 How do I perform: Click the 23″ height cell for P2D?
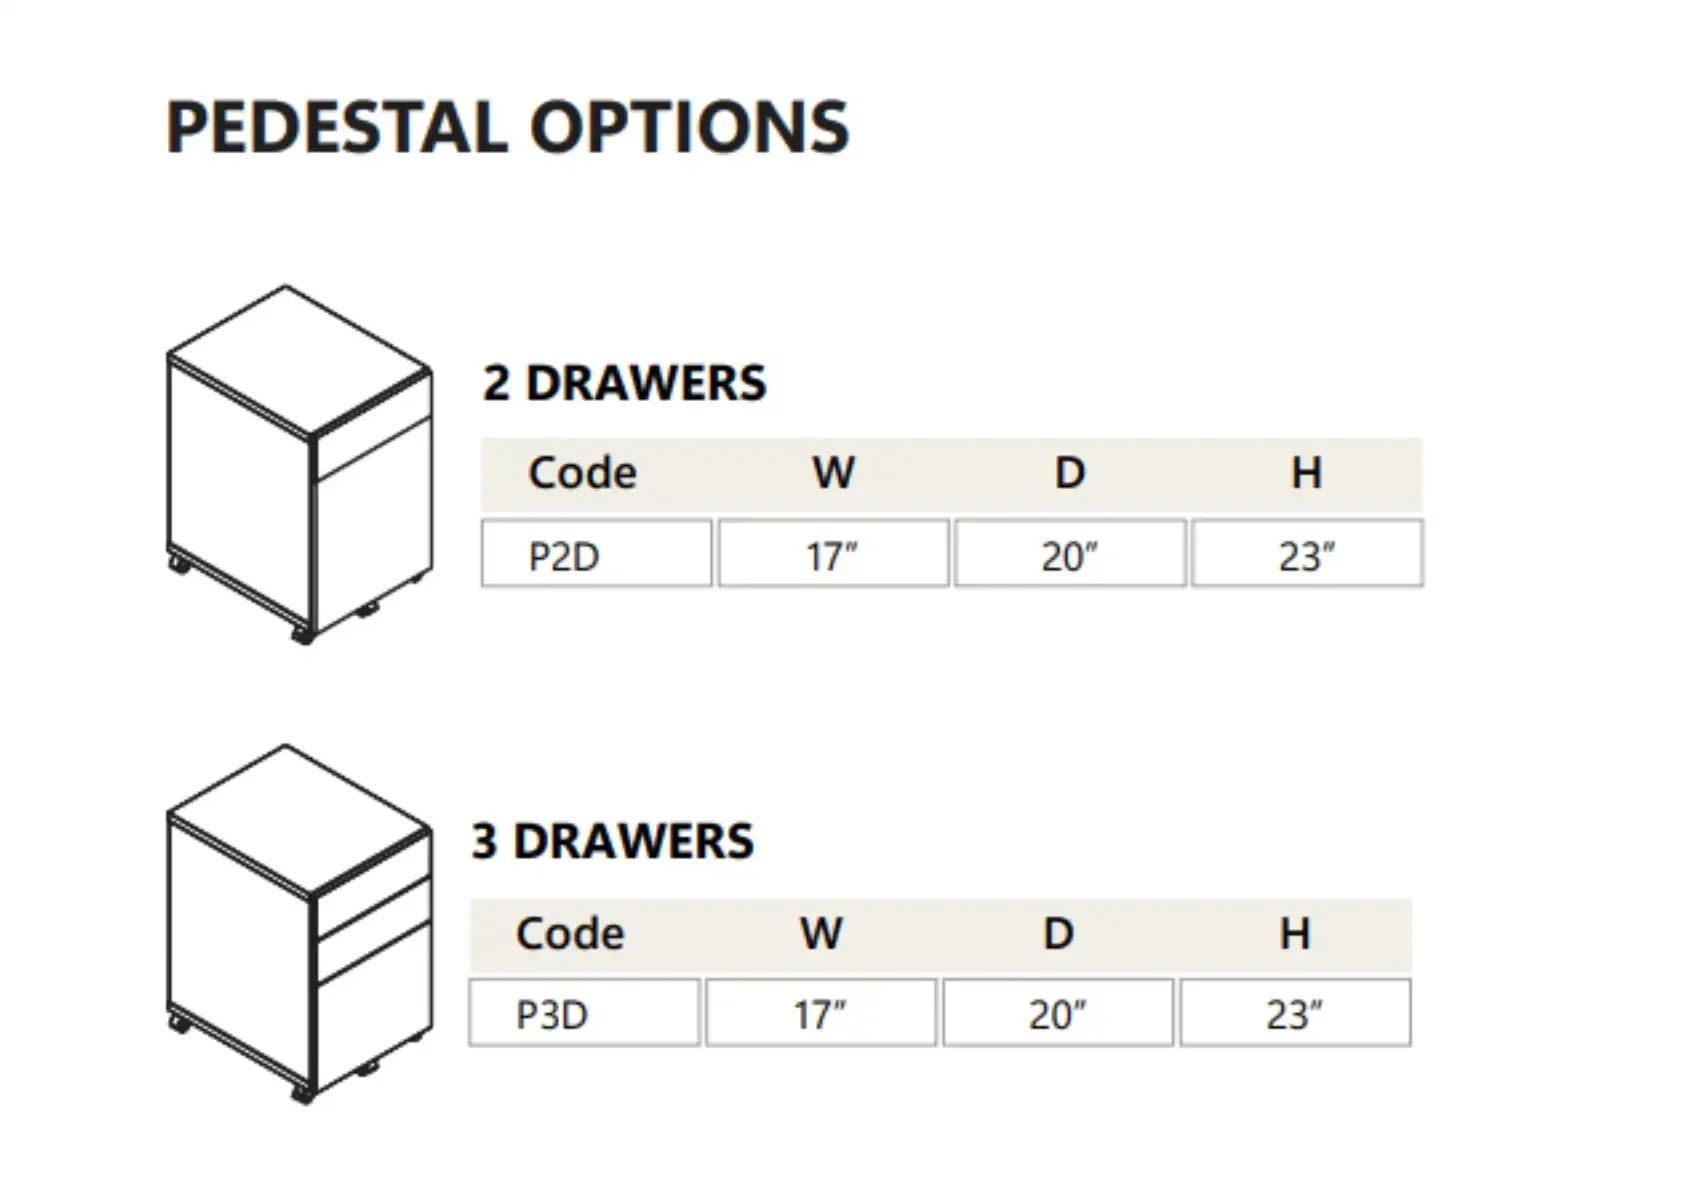(x=1308, y=553)
